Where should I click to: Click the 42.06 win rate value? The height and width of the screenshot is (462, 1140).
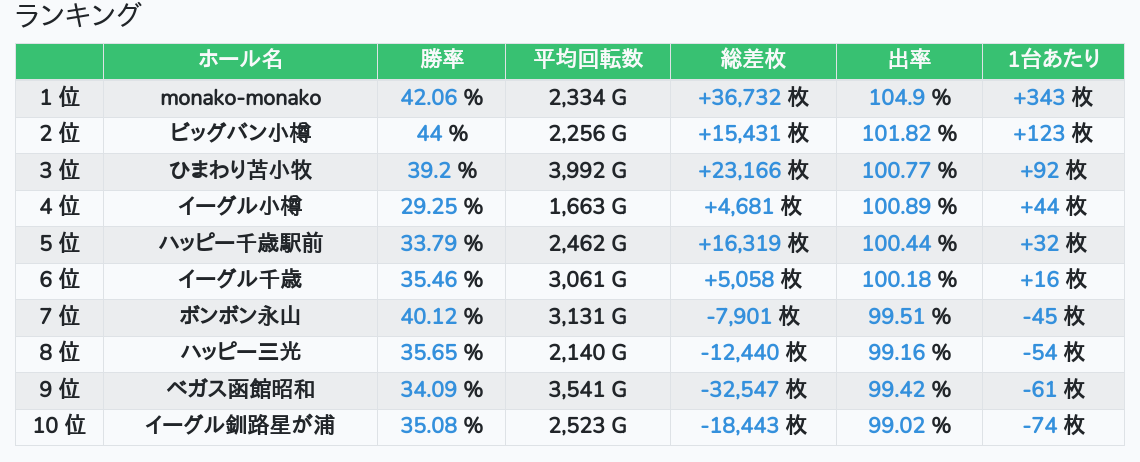coord(428,98)
